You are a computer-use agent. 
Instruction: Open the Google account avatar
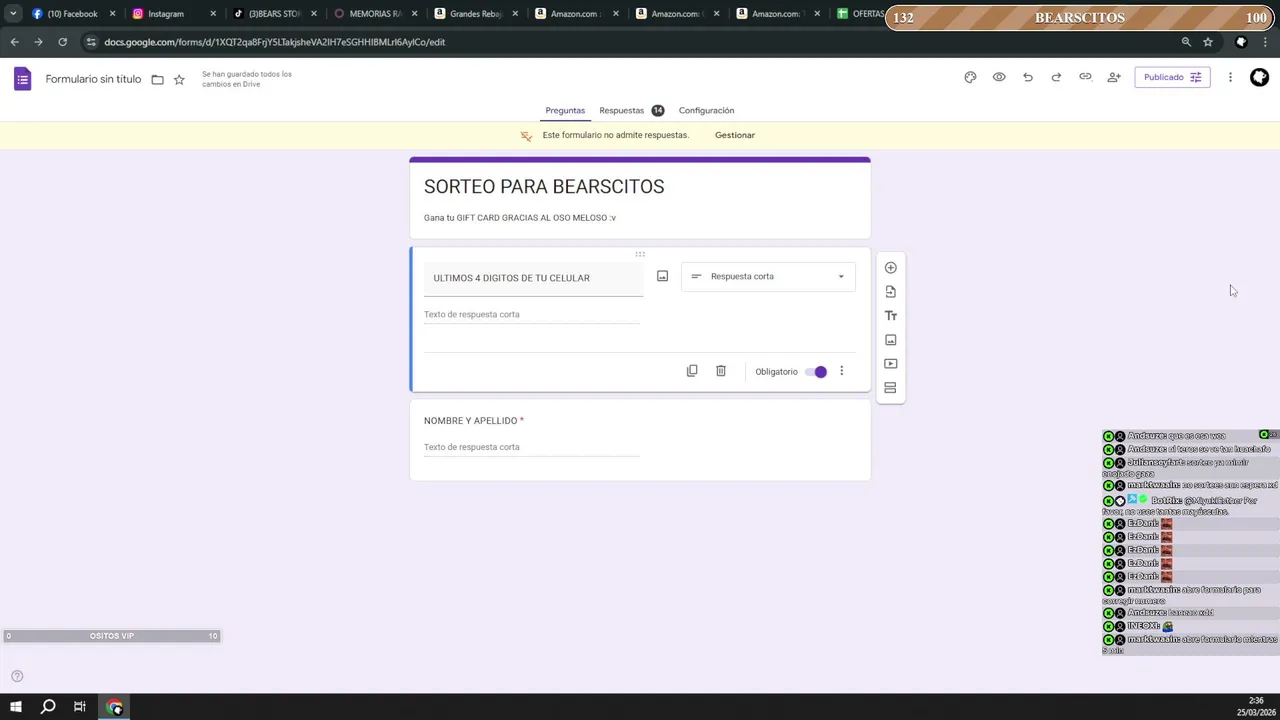(1259, 77)
